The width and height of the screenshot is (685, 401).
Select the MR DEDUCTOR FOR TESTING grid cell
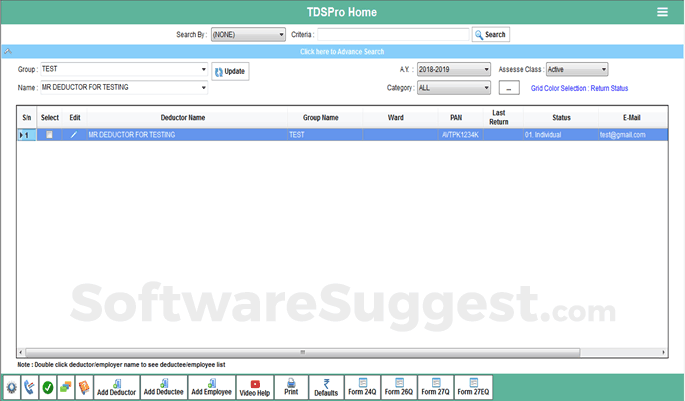point(187,135)
